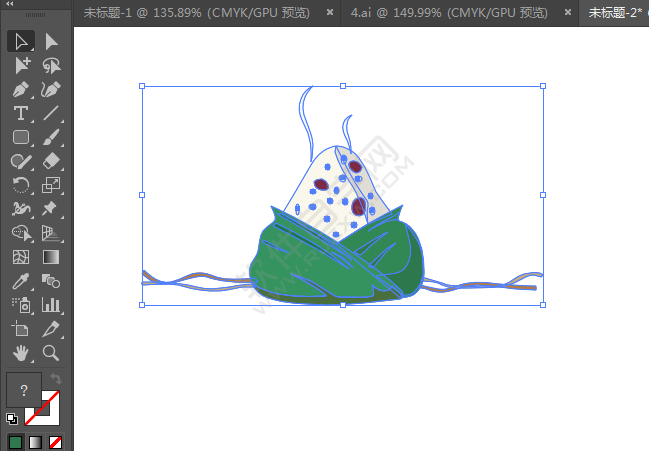Close the 未标题-1 tab

pyautogui.click(x=331, y=13)
